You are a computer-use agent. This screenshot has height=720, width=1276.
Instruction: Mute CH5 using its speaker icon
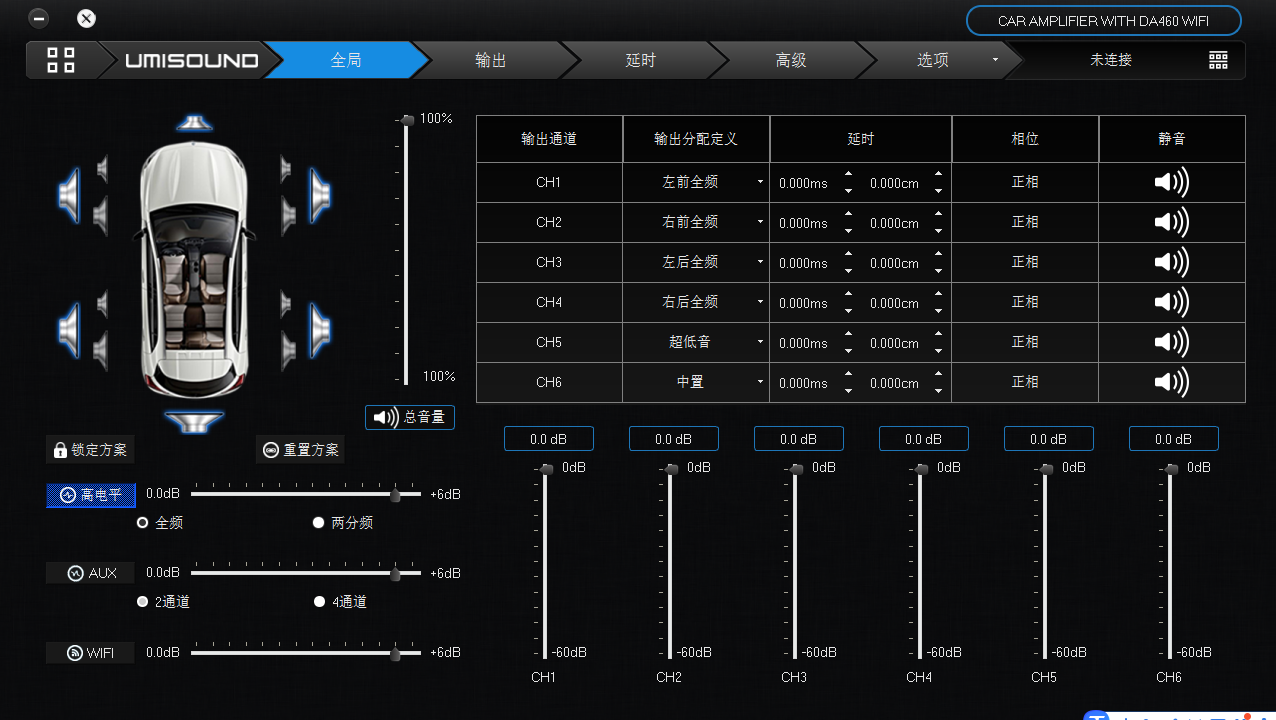(x=1171, y=342)
